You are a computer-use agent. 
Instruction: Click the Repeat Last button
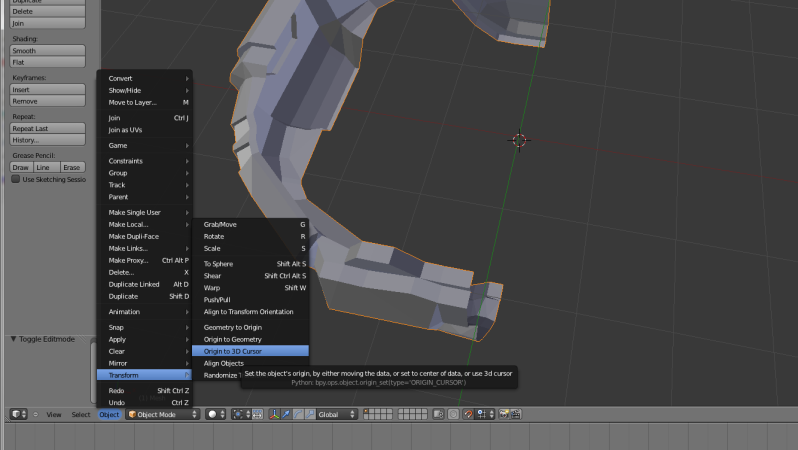point(47,128)
